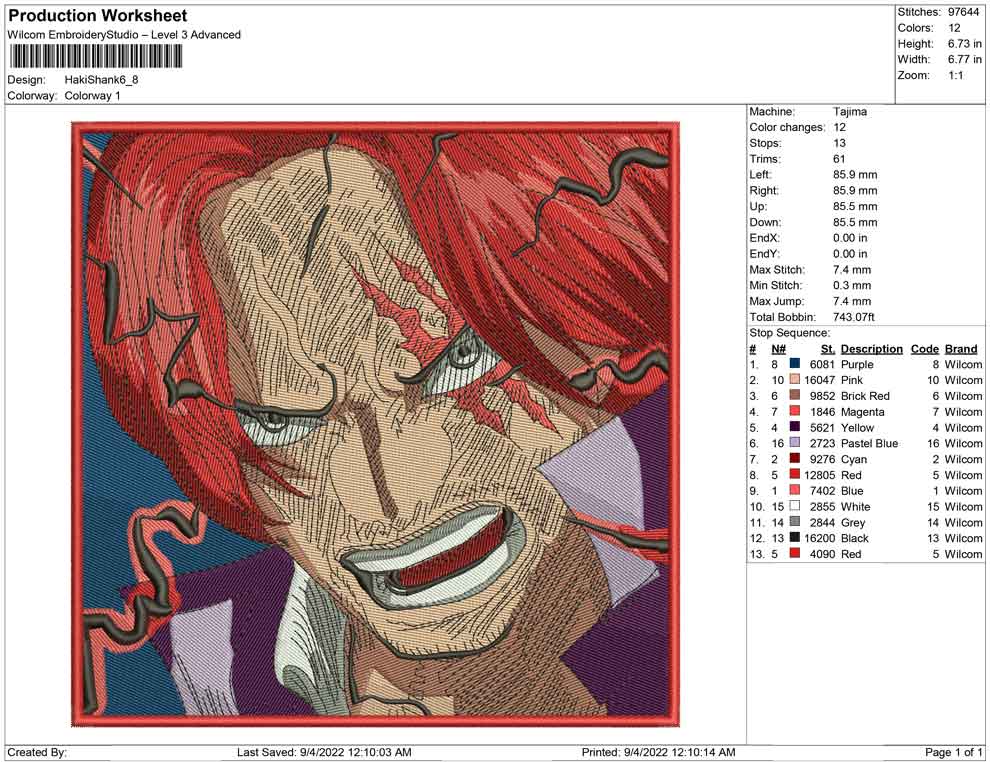
Task: Click the Magenta color swatch in row 4
Action: 794,411
